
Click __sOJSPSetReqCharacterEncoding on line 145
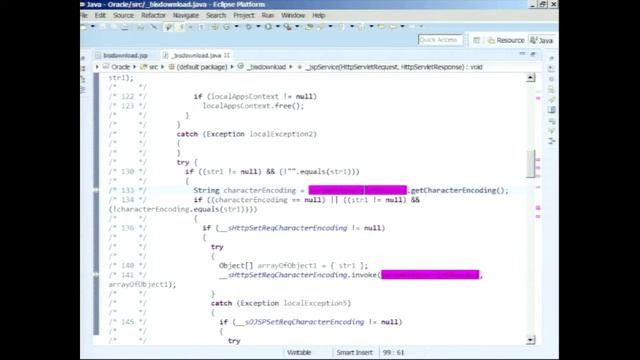click(x=300, y=322)
